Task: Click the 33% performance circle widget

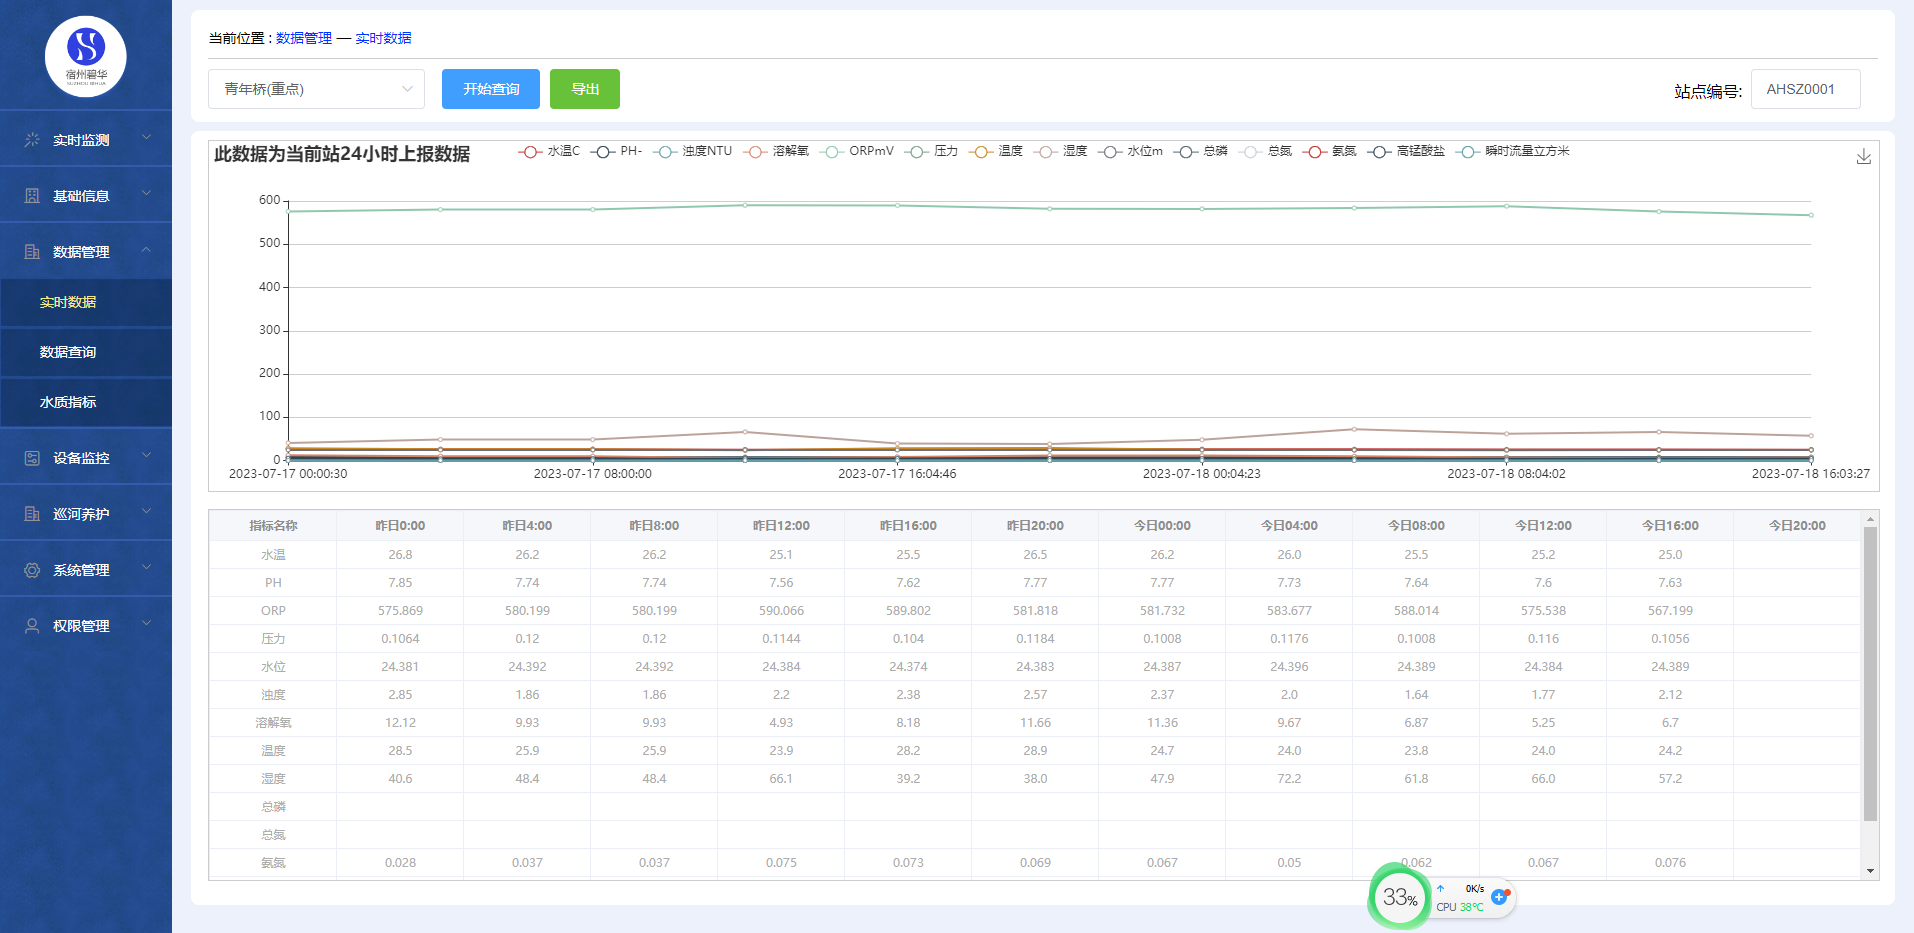Action: 1399,897
